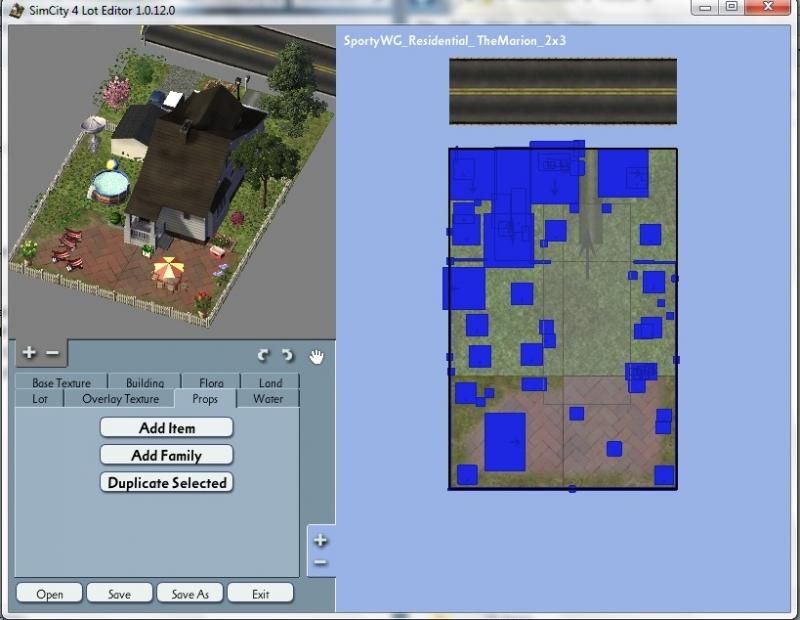Select the Props tab
The height and width of the screenshot is (620, 800).
pyautogui.click(x=205, y=399)
